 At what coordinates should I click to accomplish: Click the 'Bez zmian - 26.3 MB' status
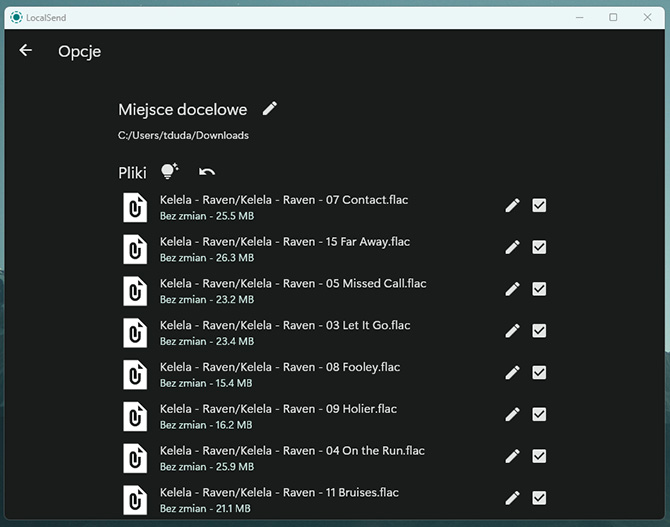coord(207,258)
